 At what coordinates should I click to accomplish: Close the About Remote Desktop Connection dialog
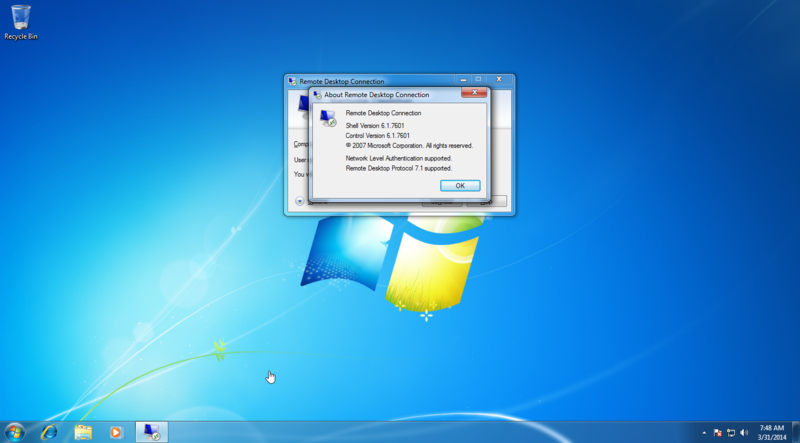click(474, 92)
